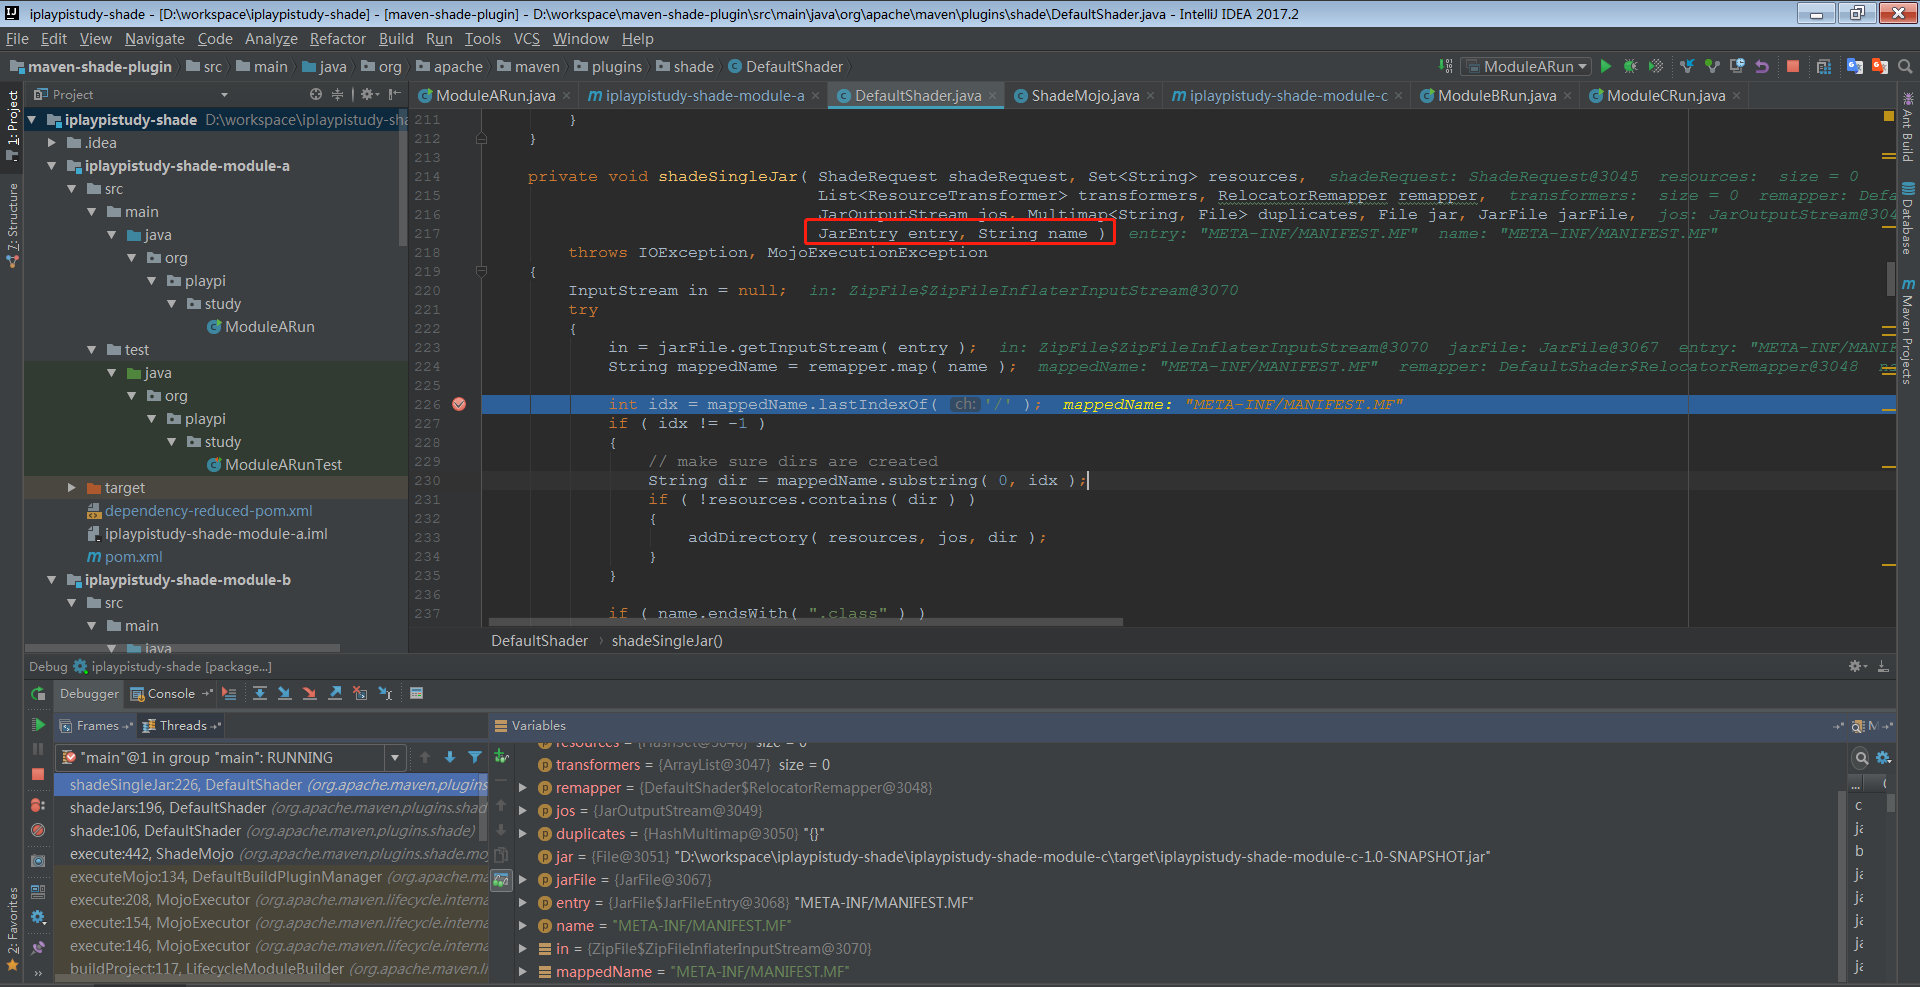Toggle the breakpoint at line 226
The image size is (1920, 987).
tap(459, 404)
